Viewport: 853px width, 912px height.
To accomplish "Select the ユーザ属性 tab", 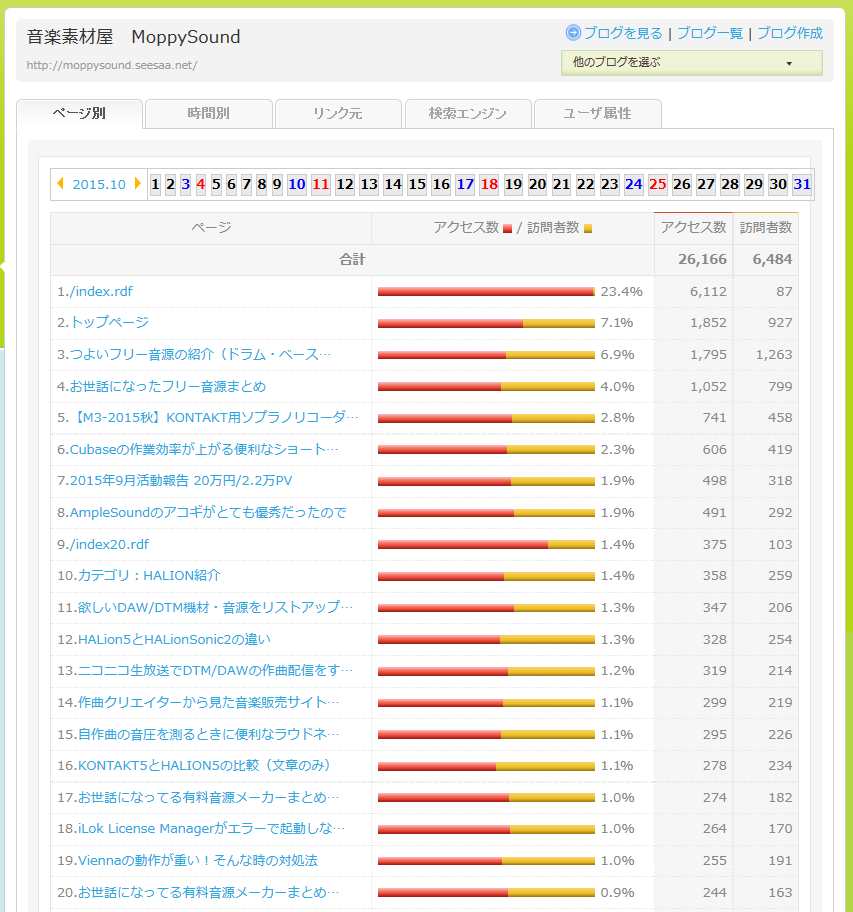I will [597, 114].
